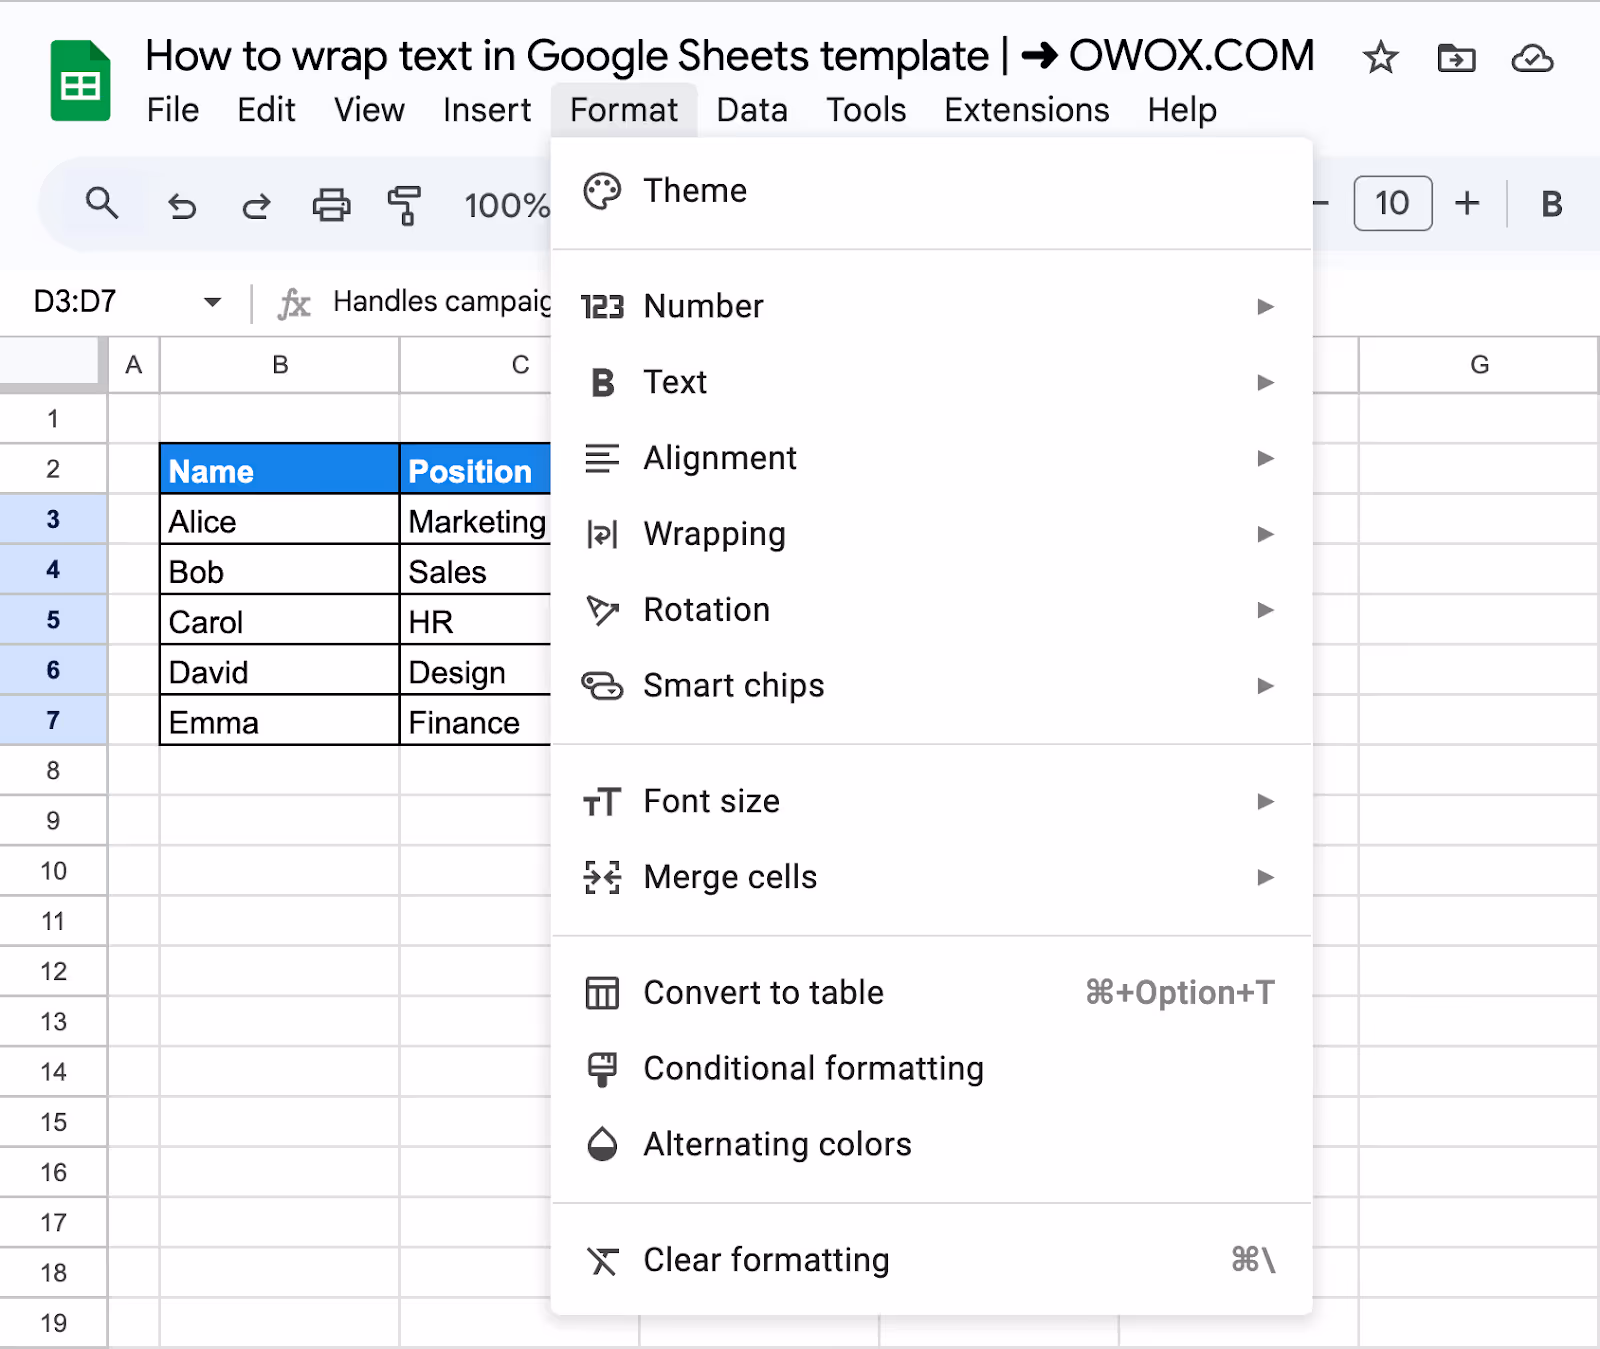This screenshot has width=1600, height=1349.
Task: Expand the Smart chips submenu arrow
Action: point(1265,686)
